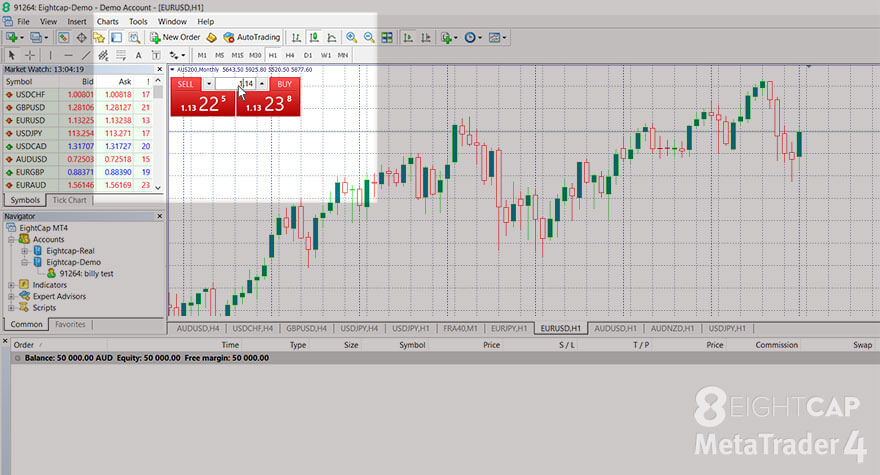The image size is (880, 475).
Task: Click the volume field in one-click panel
Action: 235,84
